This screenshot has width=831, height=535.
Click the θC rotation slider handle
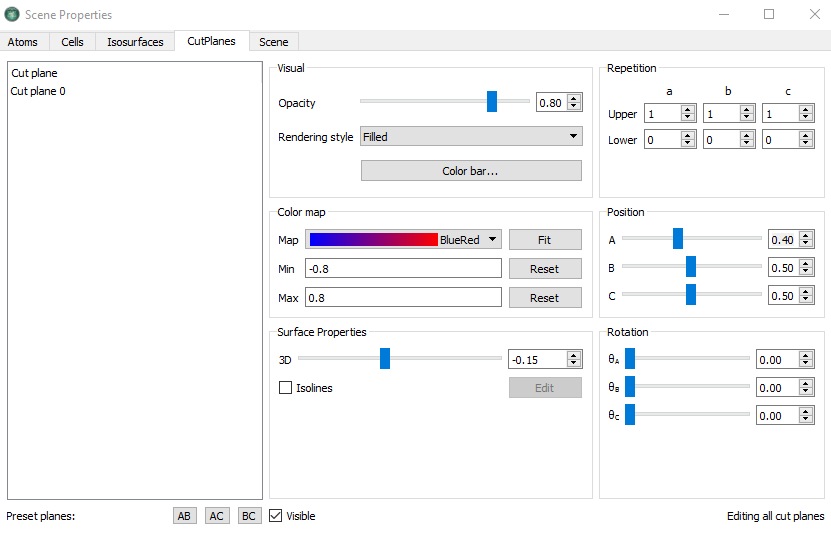[630, 414]
